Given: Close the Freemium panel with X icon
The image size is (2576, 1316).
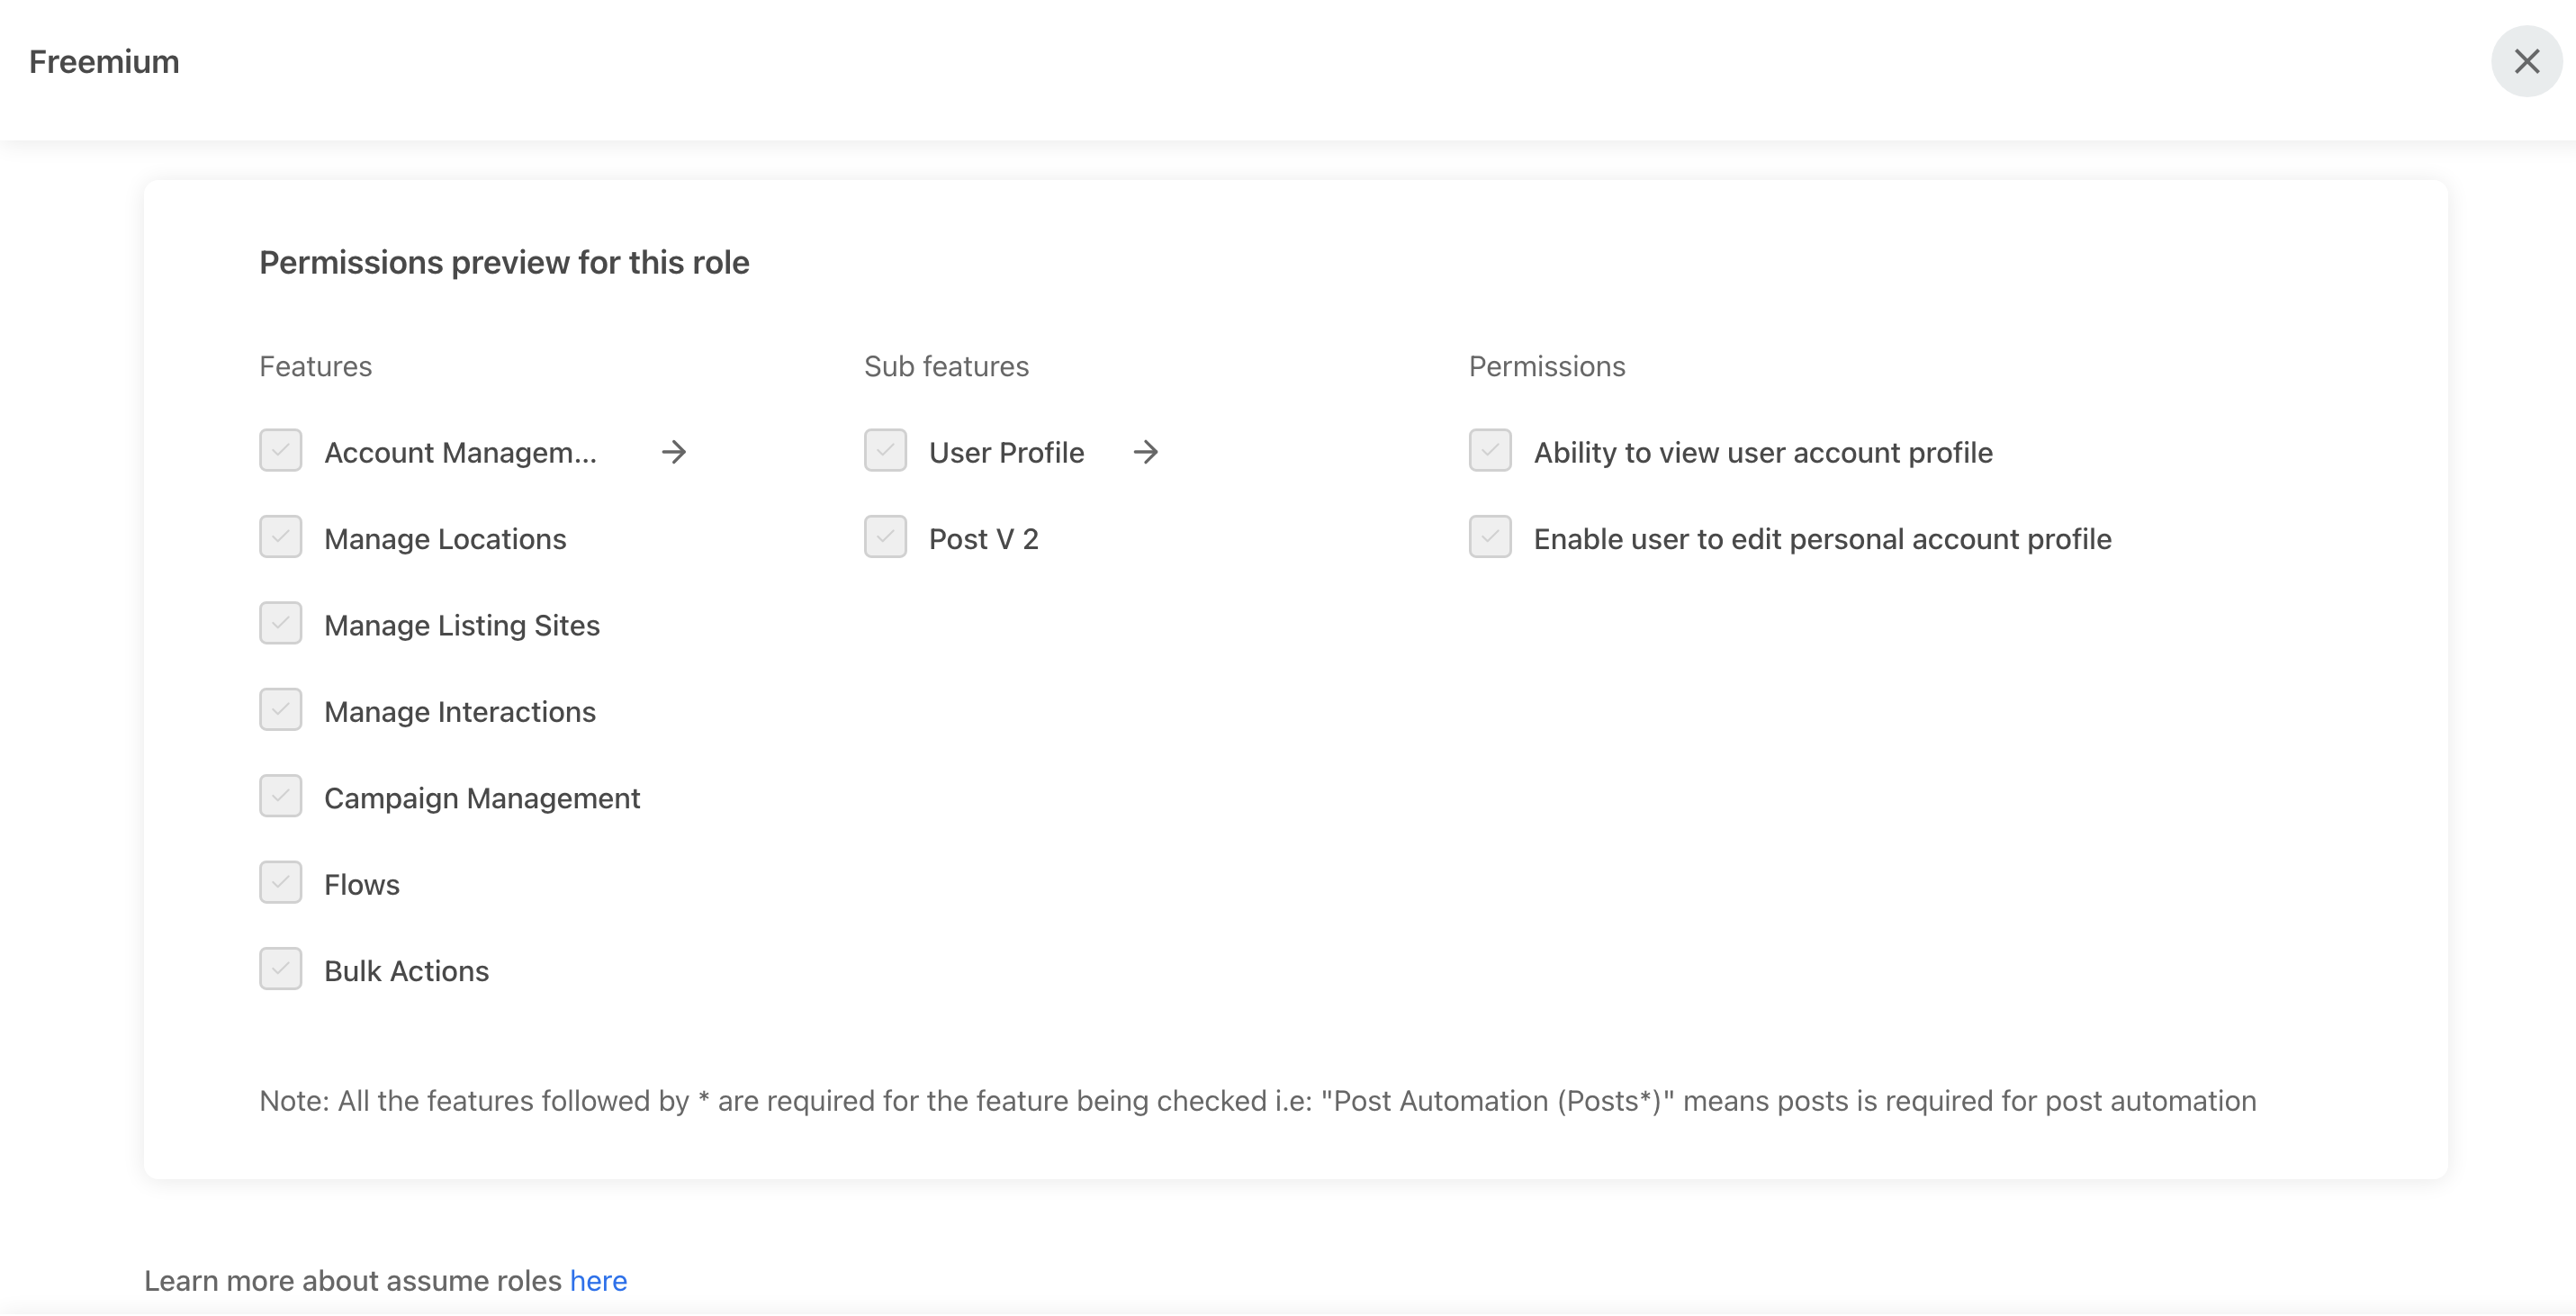Looking at the screenshot, I should [x=2526, y=61].
